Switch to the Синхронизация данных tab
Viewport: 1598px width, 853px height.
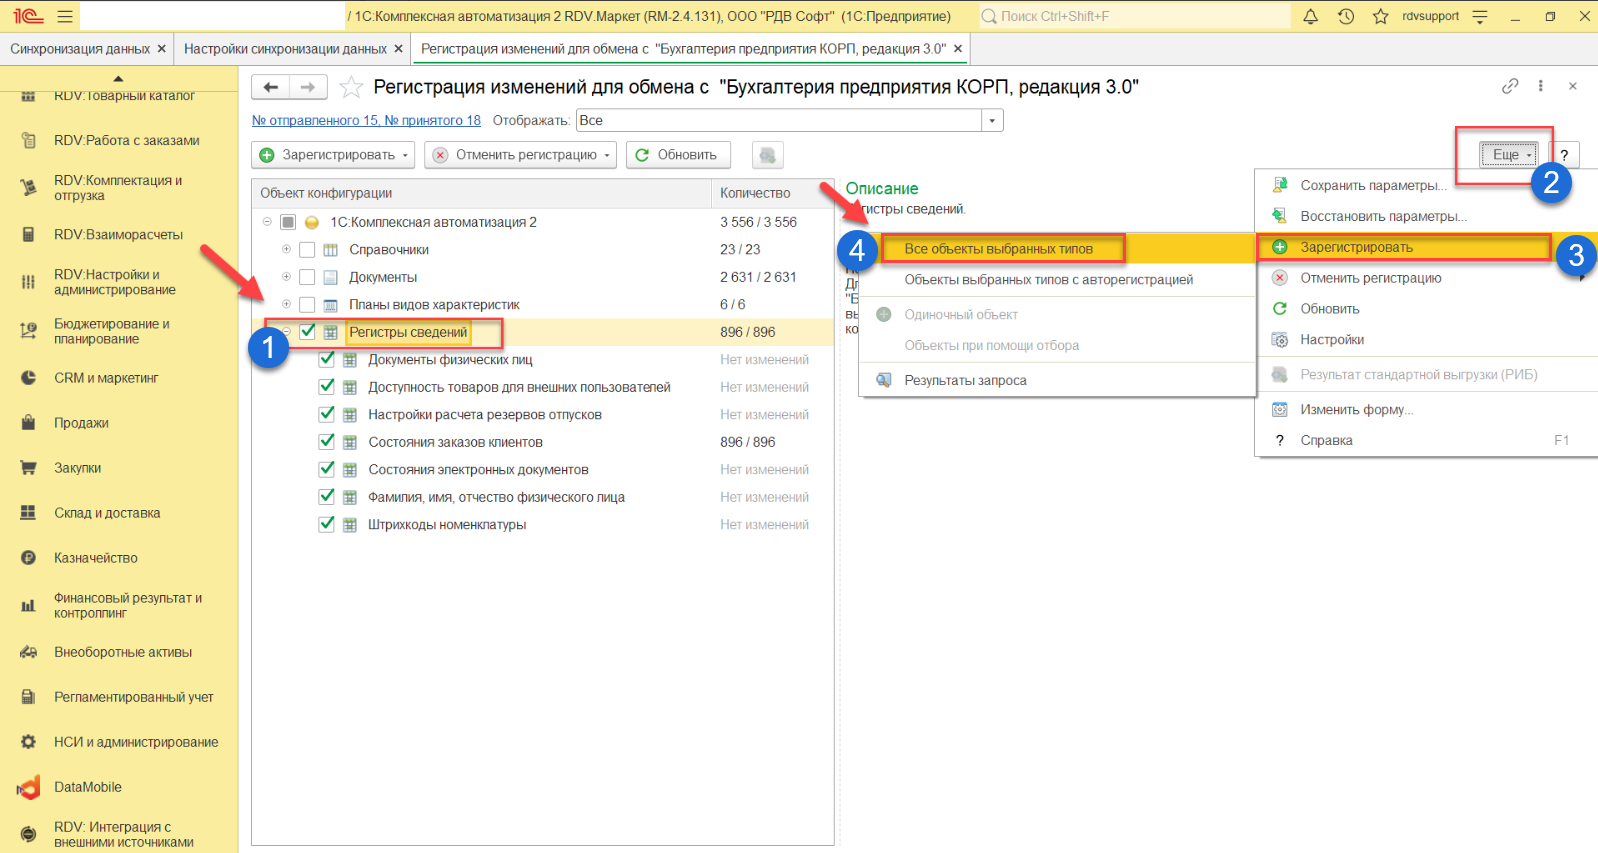click(80, 49)
